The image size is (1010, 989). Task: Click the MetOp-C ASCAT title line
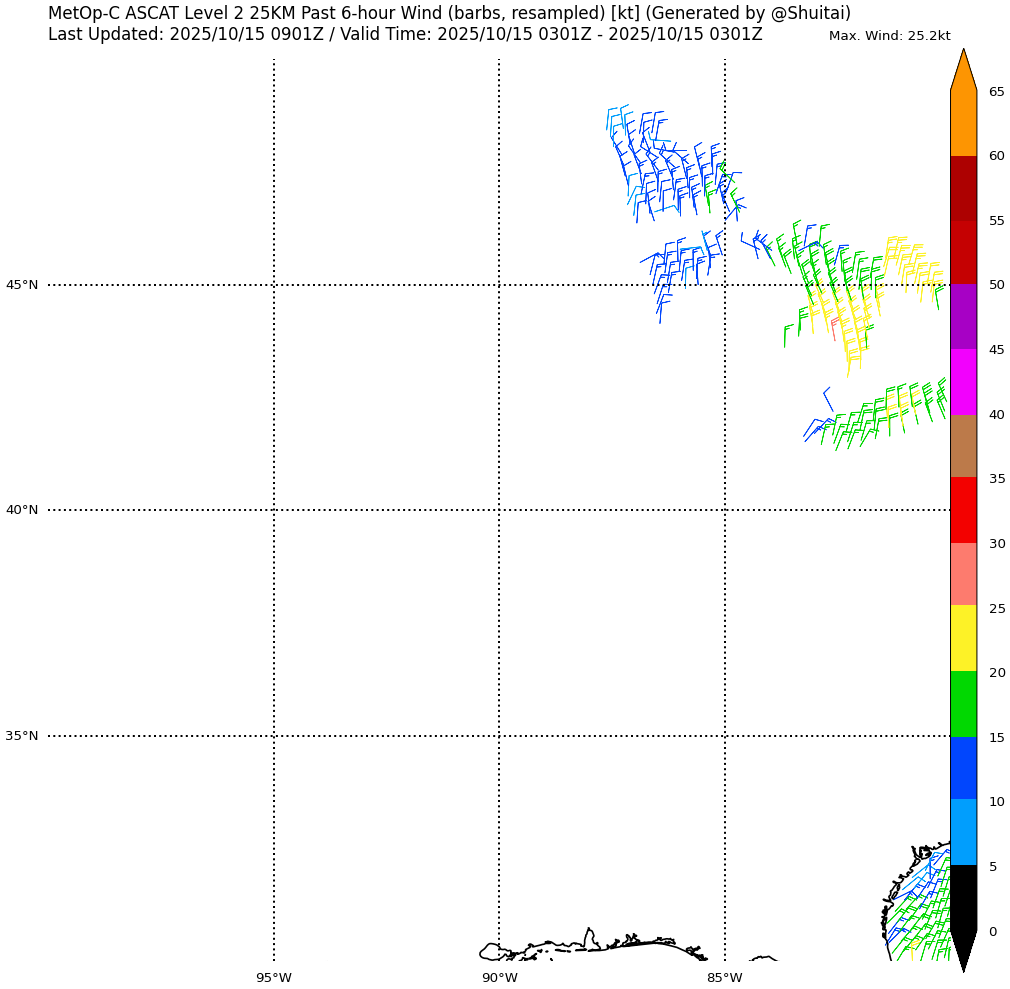tap(449, 13)
